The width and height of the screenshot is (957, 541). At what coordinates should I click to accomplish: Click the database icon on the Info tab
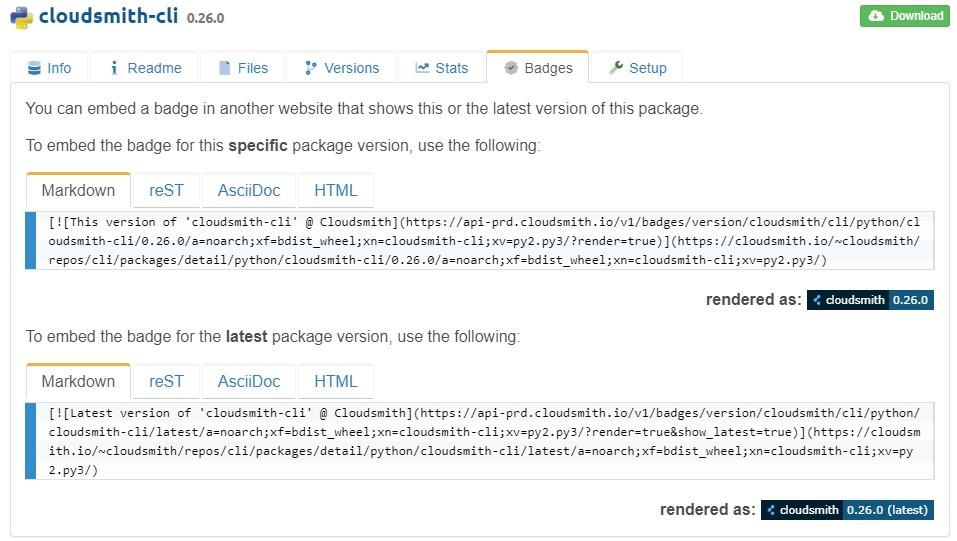pos(34,68)
